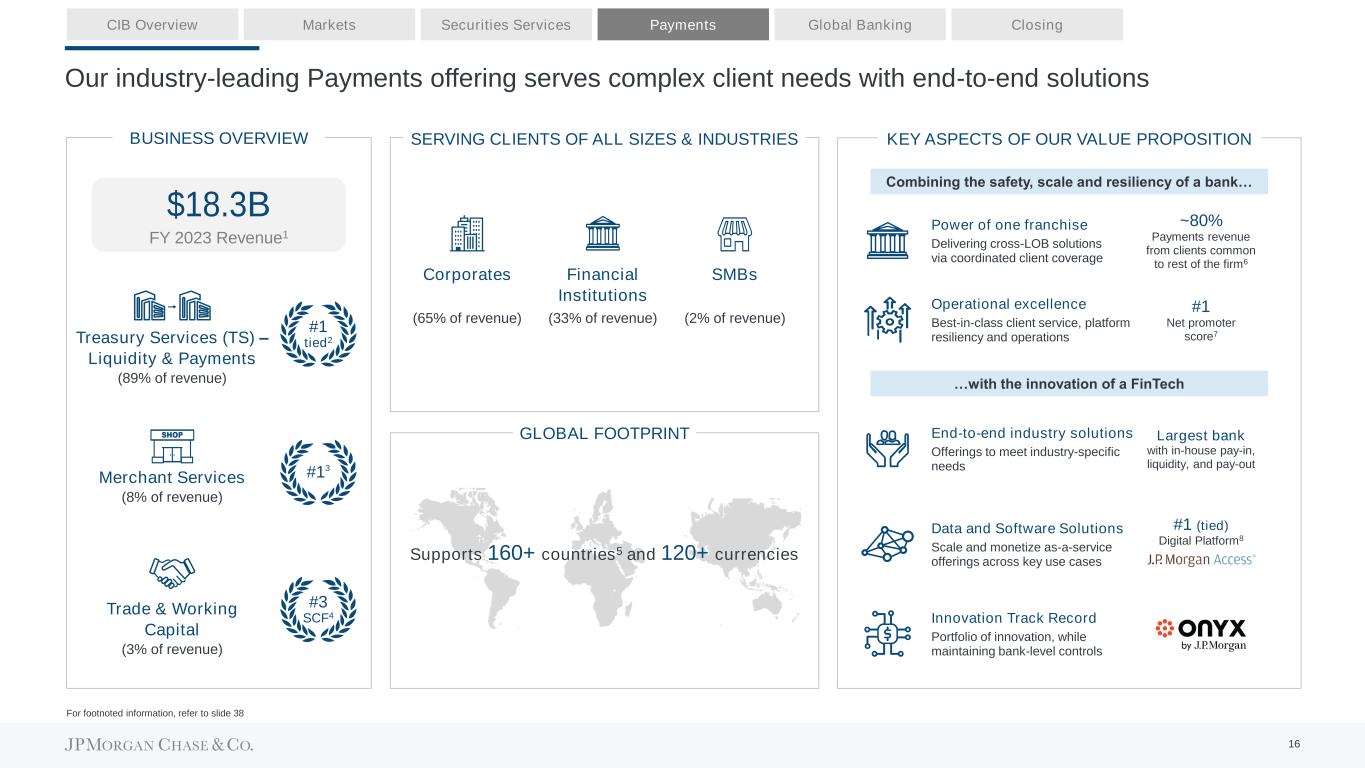The height and width of the screenshot is (768, 1365).
Task: Click the 'End-to-end industry solutions' heading
Action: pos(1031,433)
